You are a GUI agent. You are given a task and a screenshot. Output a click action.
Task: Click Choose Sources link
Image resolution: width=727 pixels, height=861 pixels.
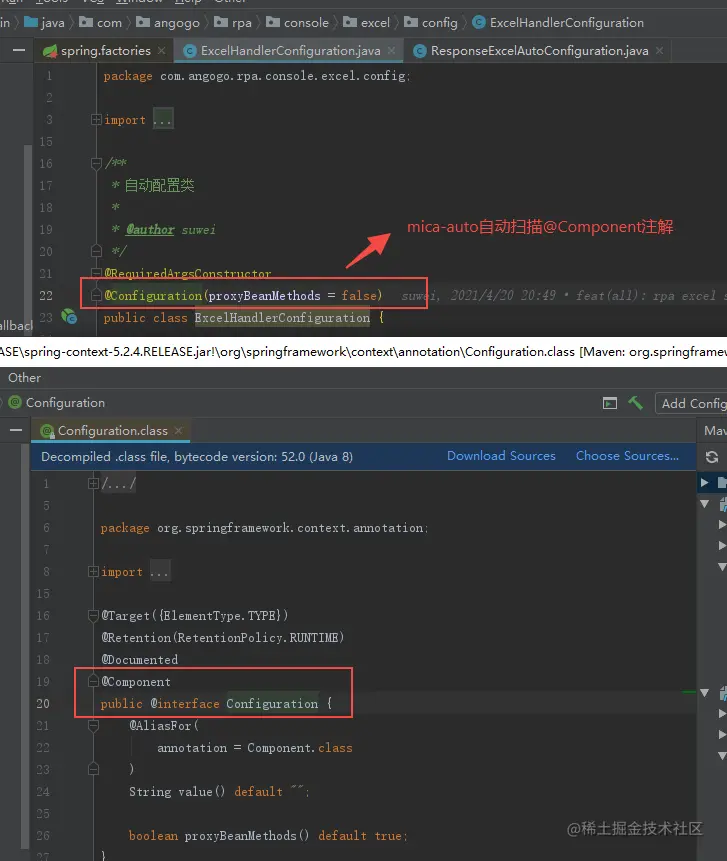click(x=627, y=456)
